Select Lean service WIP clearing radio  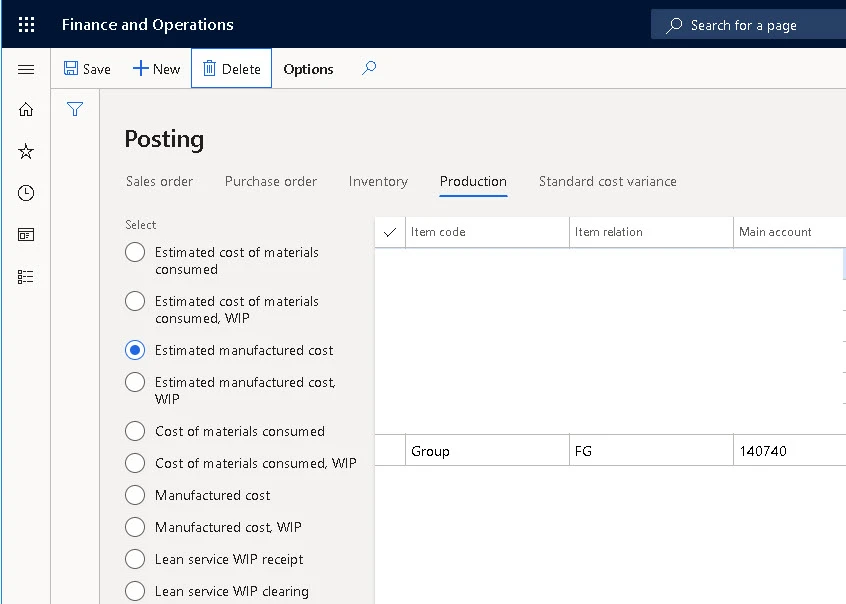[x=135, y=591]
